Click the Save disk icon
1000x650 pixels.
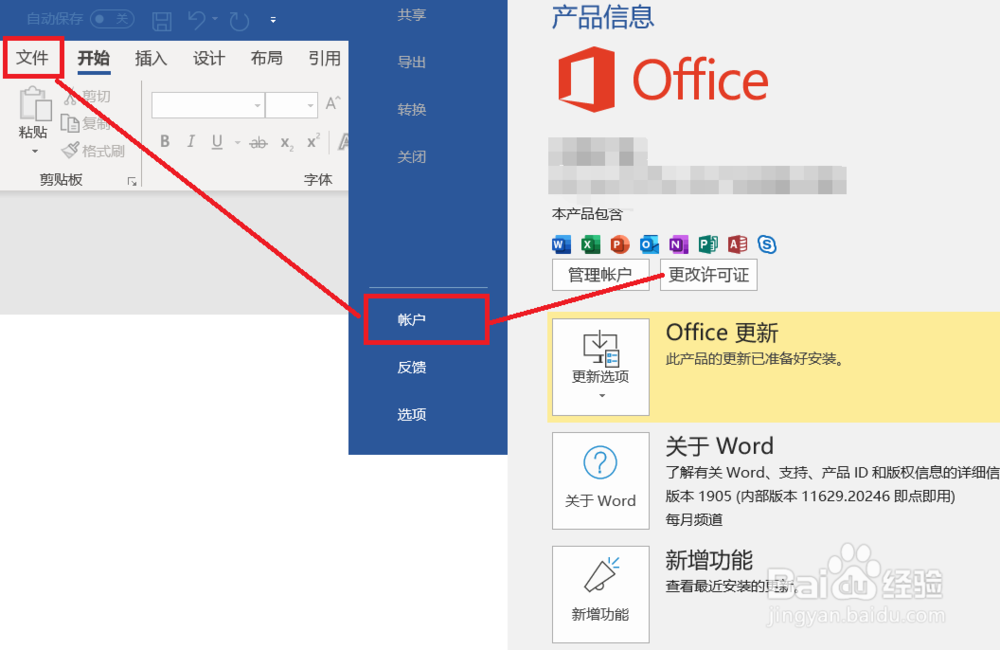[162, 20]
